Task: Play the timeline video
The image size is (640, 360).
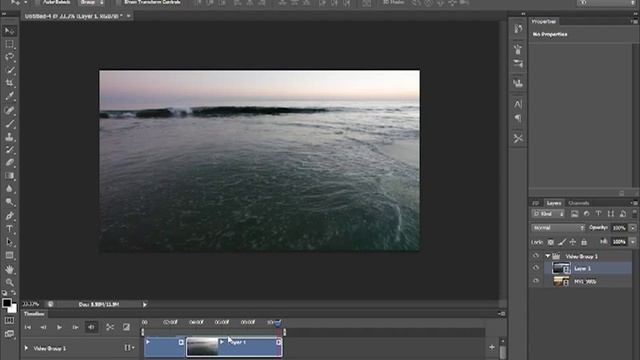Action: pyautogui.click(x=59, y=327)
